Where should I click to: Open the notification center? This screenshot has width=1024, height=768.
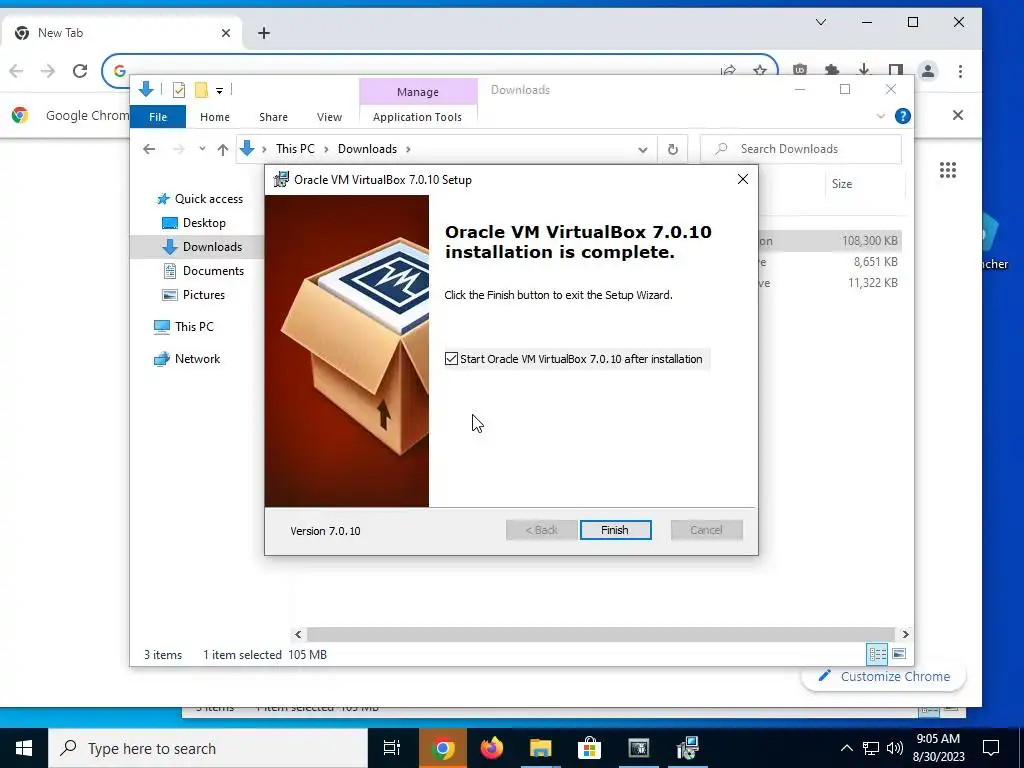click(991, 748)
